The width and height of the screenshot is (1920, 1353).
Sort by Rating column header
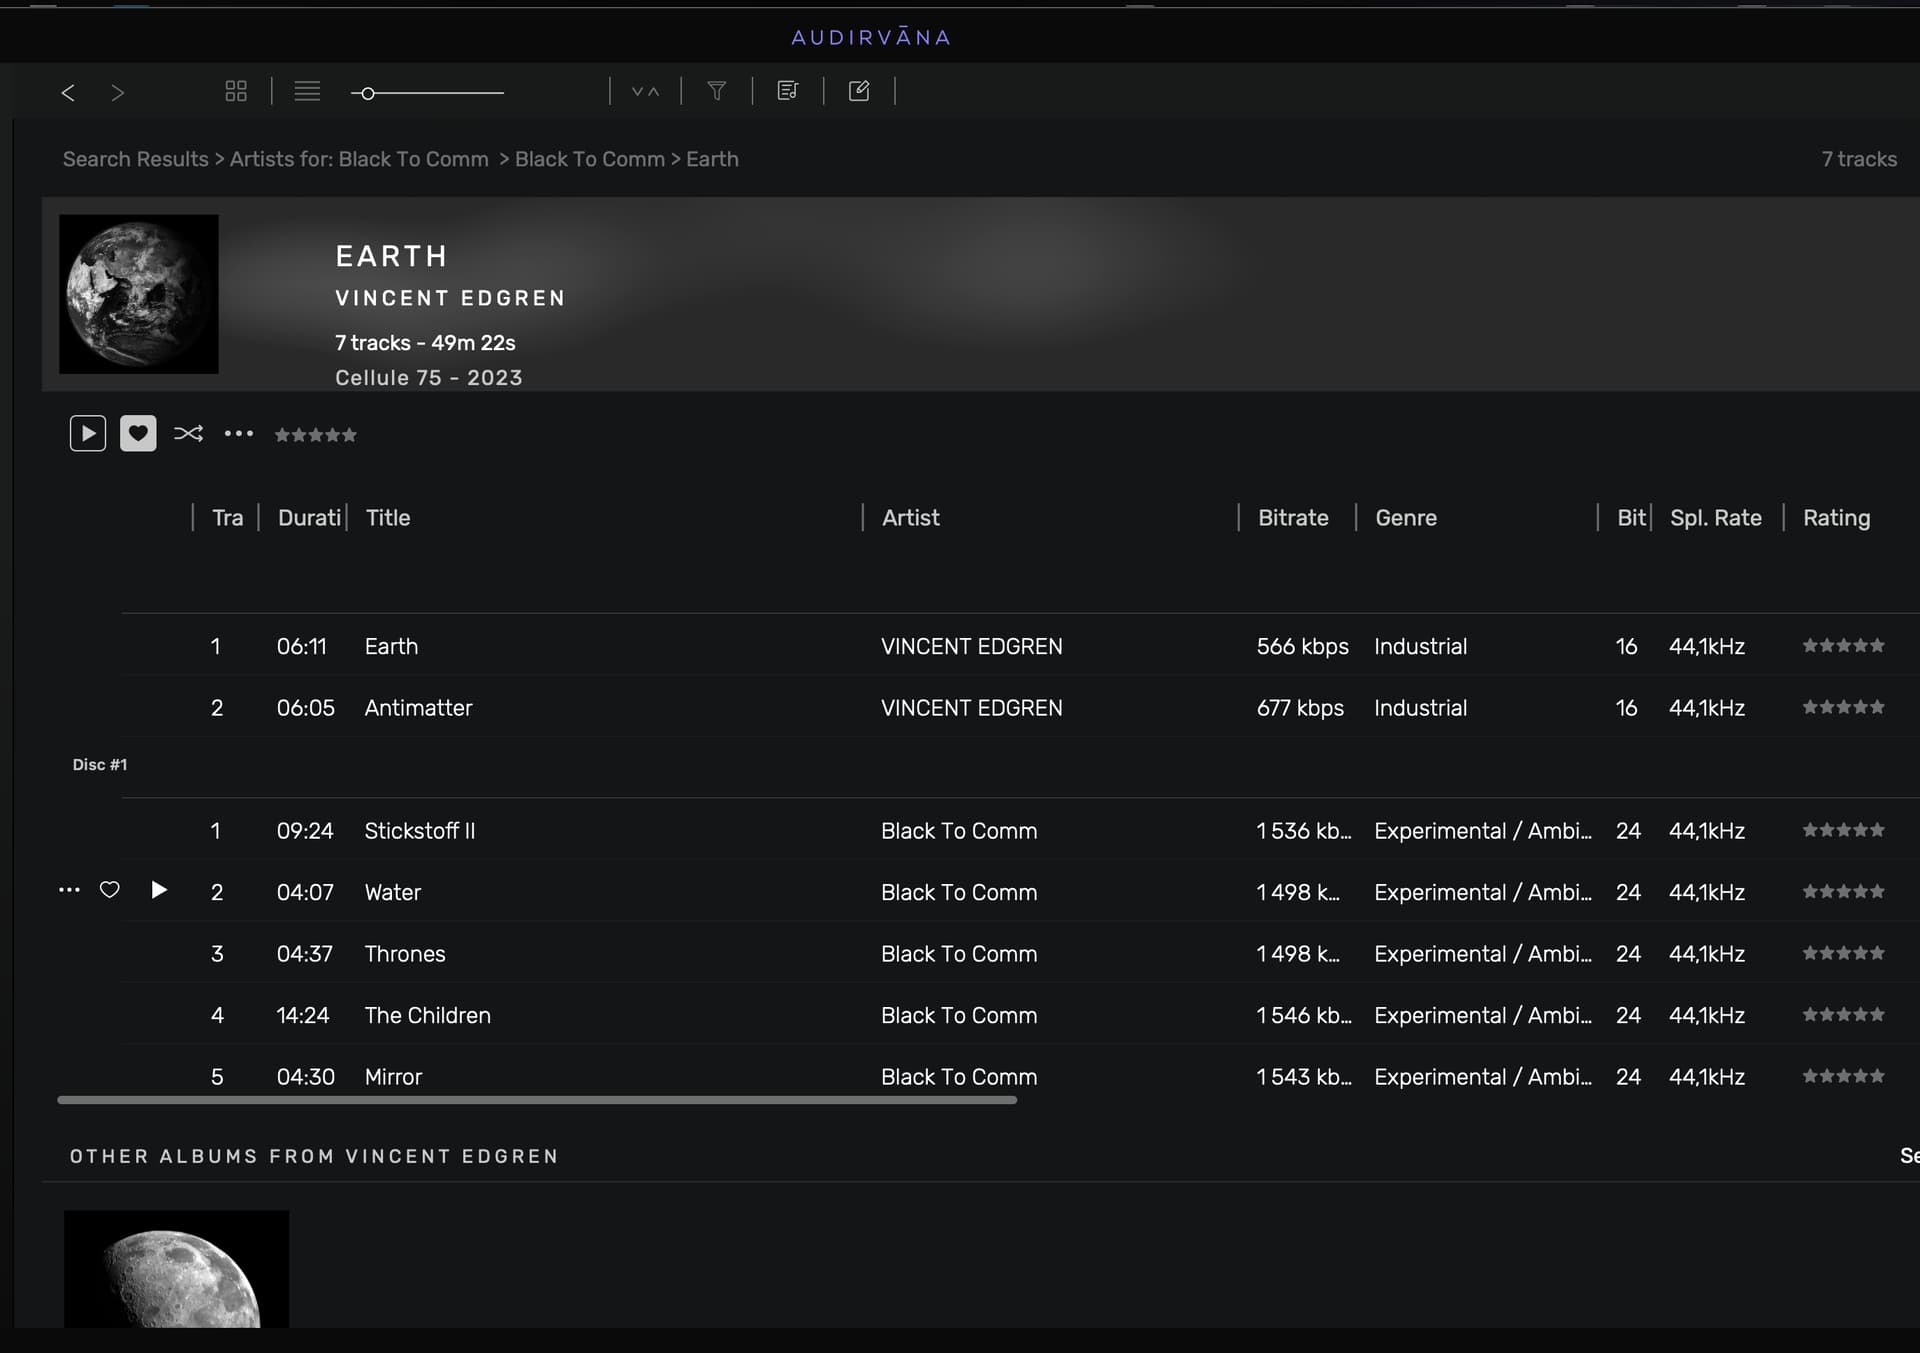(1836, 518)
